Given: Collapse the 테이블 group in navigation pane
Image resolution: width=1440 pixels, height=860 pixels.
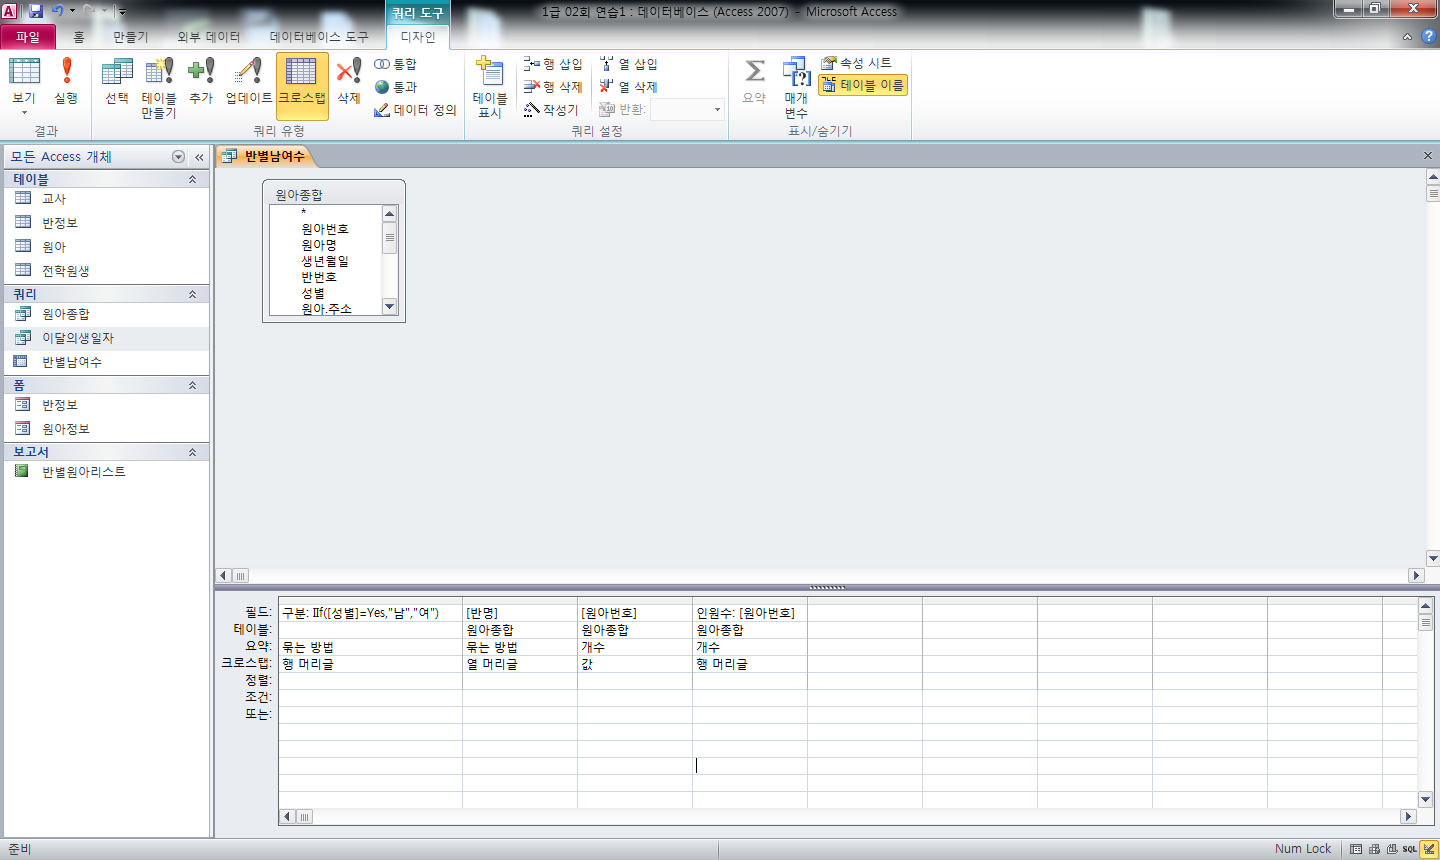Looking at the screenshot, I should [192, 179].
